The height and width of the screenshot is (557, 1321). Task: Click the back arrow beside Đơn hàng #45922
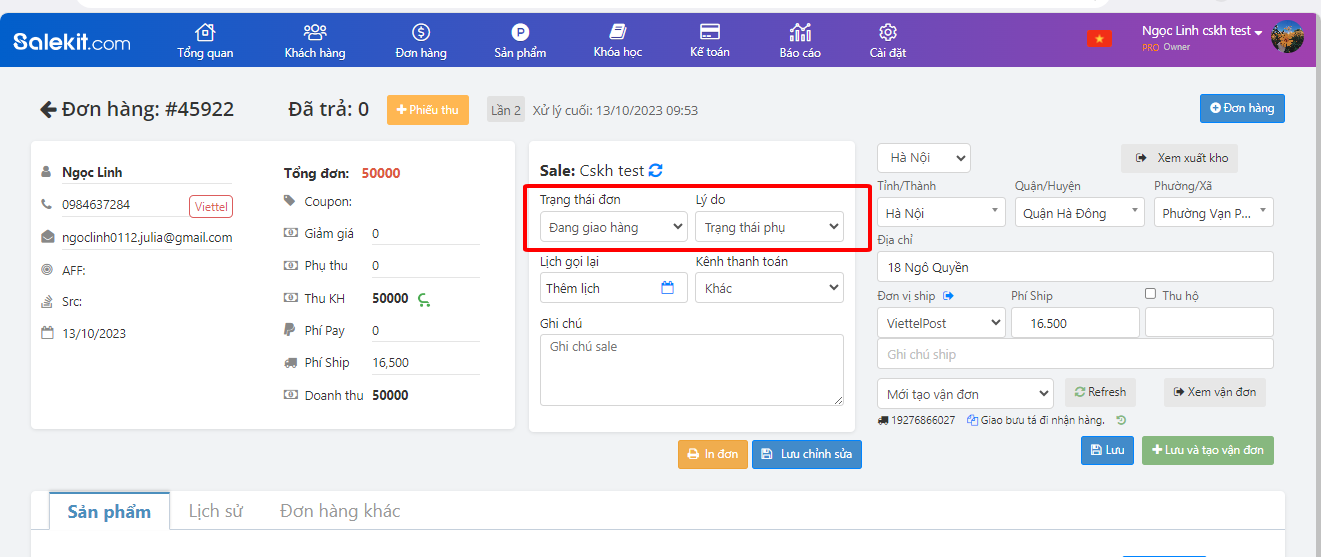[x=47, y=110]
